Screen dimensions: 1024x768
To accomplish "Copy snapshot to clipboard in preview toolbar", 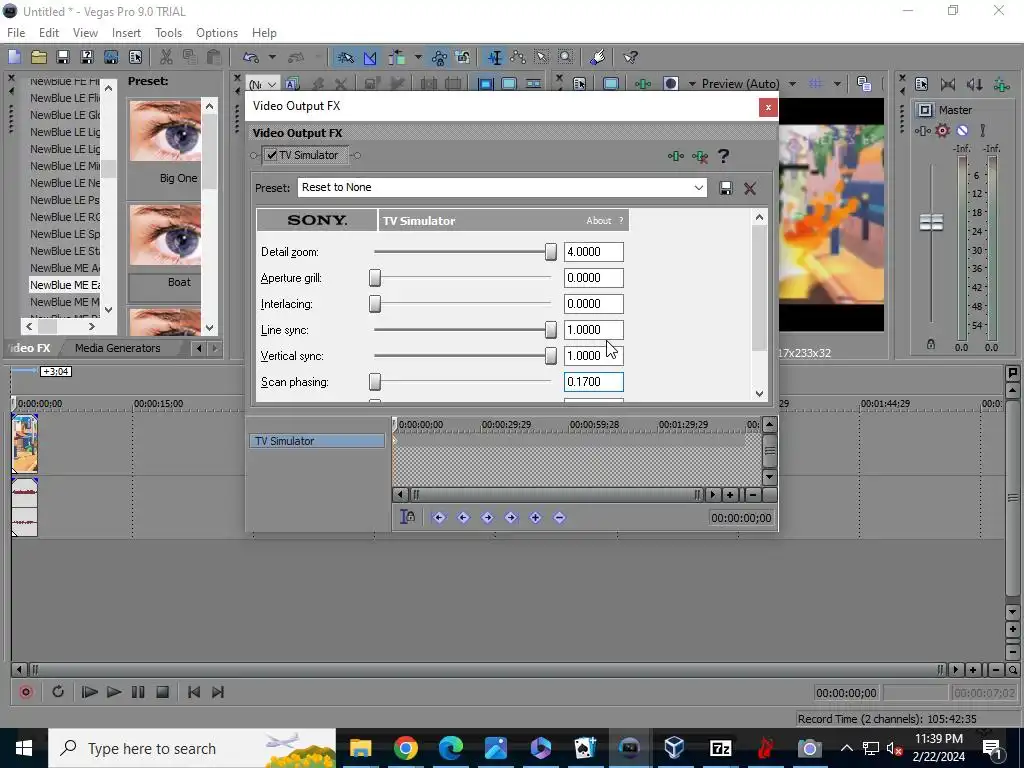I will 864,84.
